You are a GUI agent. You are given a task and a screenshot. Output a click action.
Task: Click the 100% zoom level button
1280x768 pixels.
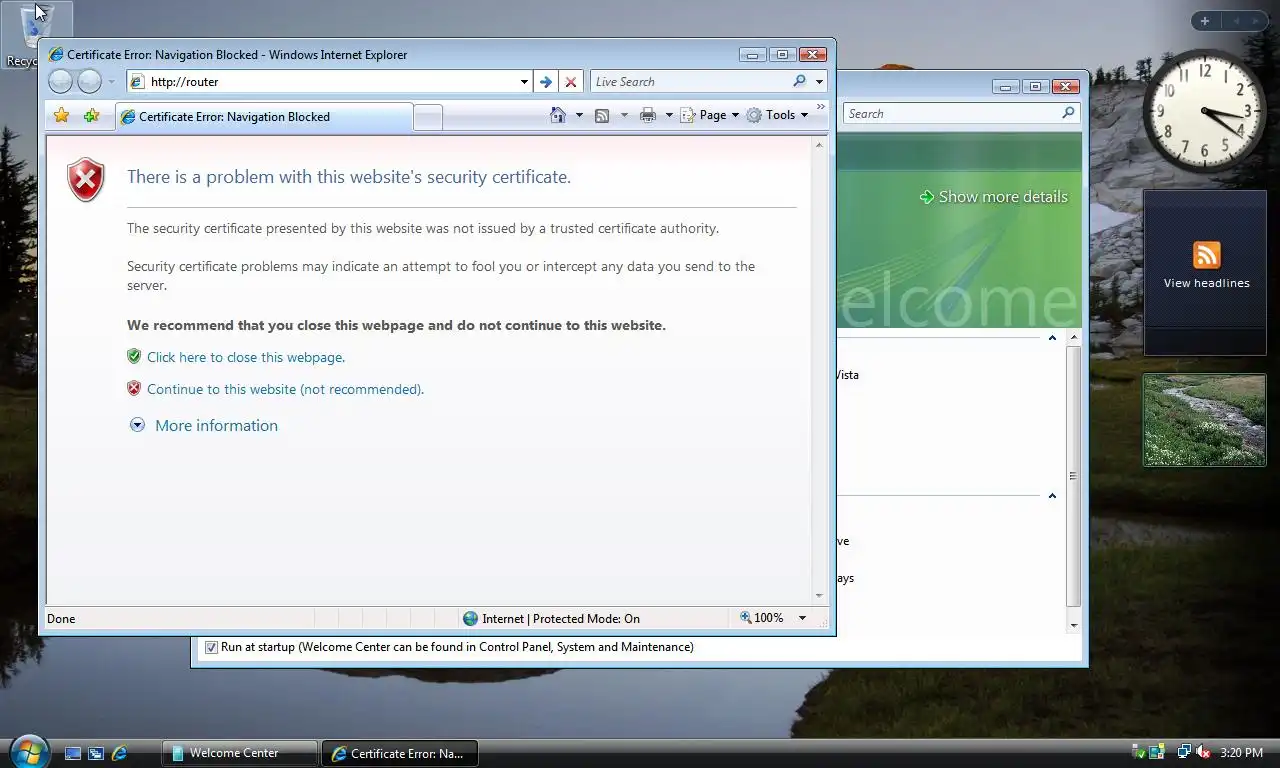[762, 618]
